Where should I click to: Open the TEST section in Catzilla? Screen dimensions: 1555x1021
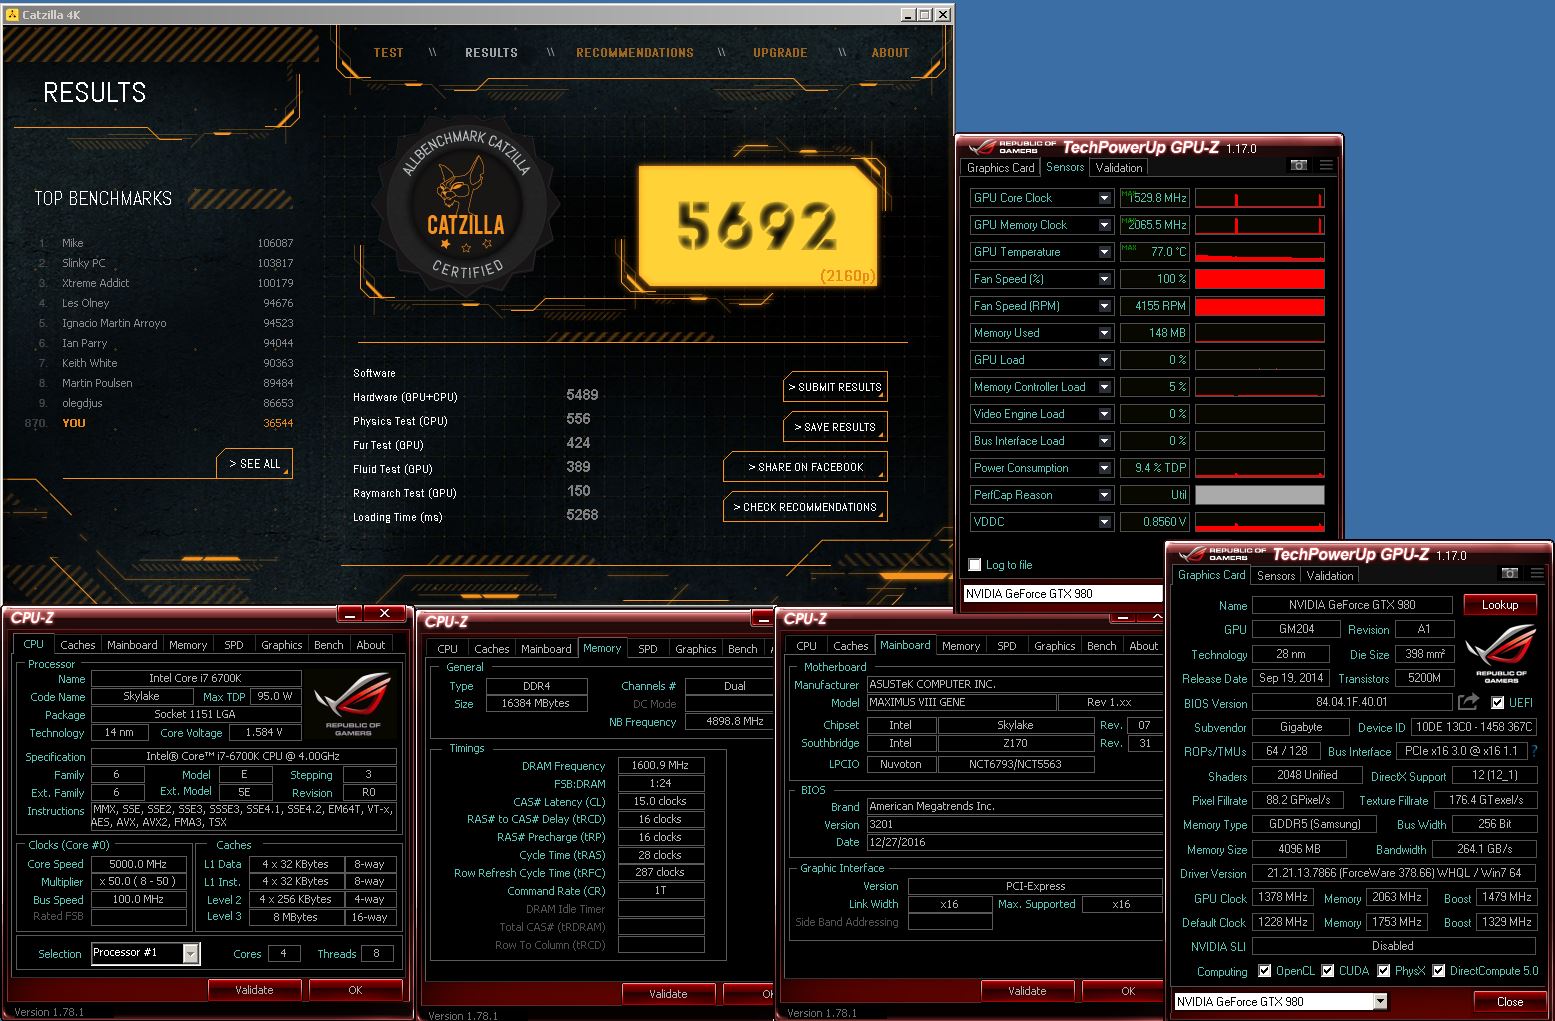coord(389,53)
